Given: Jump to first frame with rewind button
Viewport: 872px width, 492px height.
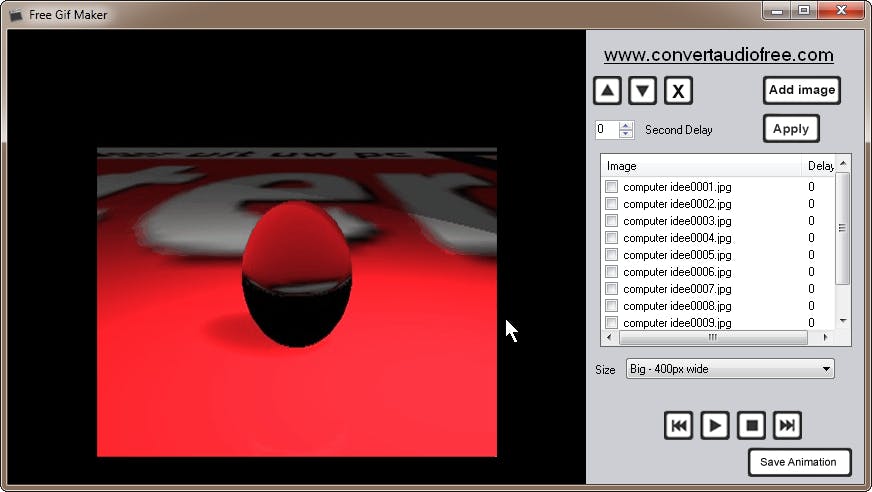Looking at the screenshot, I should [x=678, y=425].
